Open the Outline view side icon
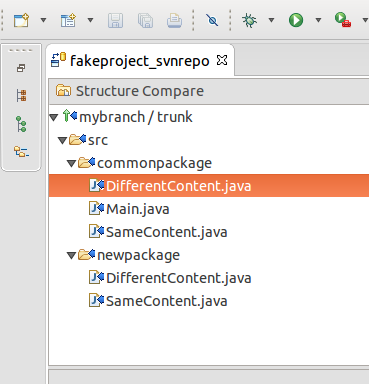Screen dimensions: 369x384 (x=21, y=152)
